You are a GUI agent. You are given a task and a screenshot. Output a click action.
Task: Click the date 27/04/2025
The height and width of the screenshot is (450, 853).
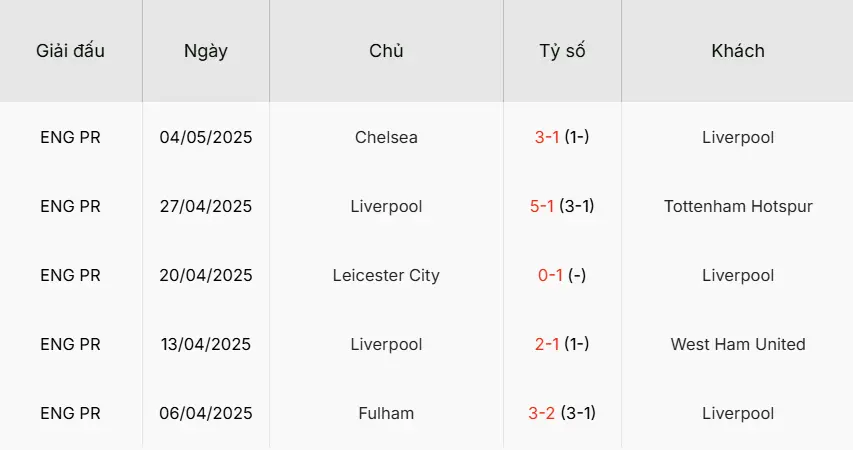tap(206, 206)
